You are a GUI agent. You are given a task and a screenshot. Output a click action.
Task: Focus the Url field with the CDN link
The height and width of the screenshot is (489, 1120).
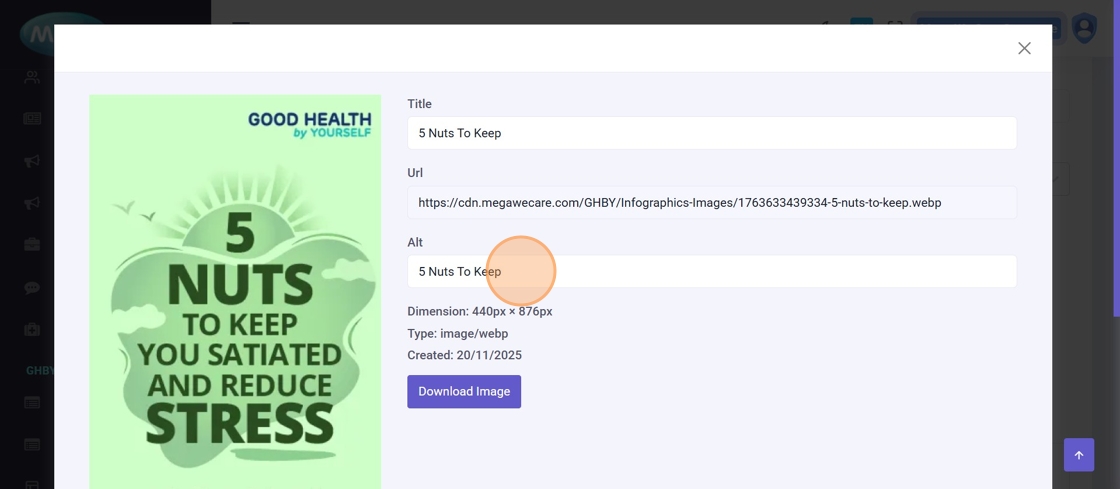[x=711, y=202]
